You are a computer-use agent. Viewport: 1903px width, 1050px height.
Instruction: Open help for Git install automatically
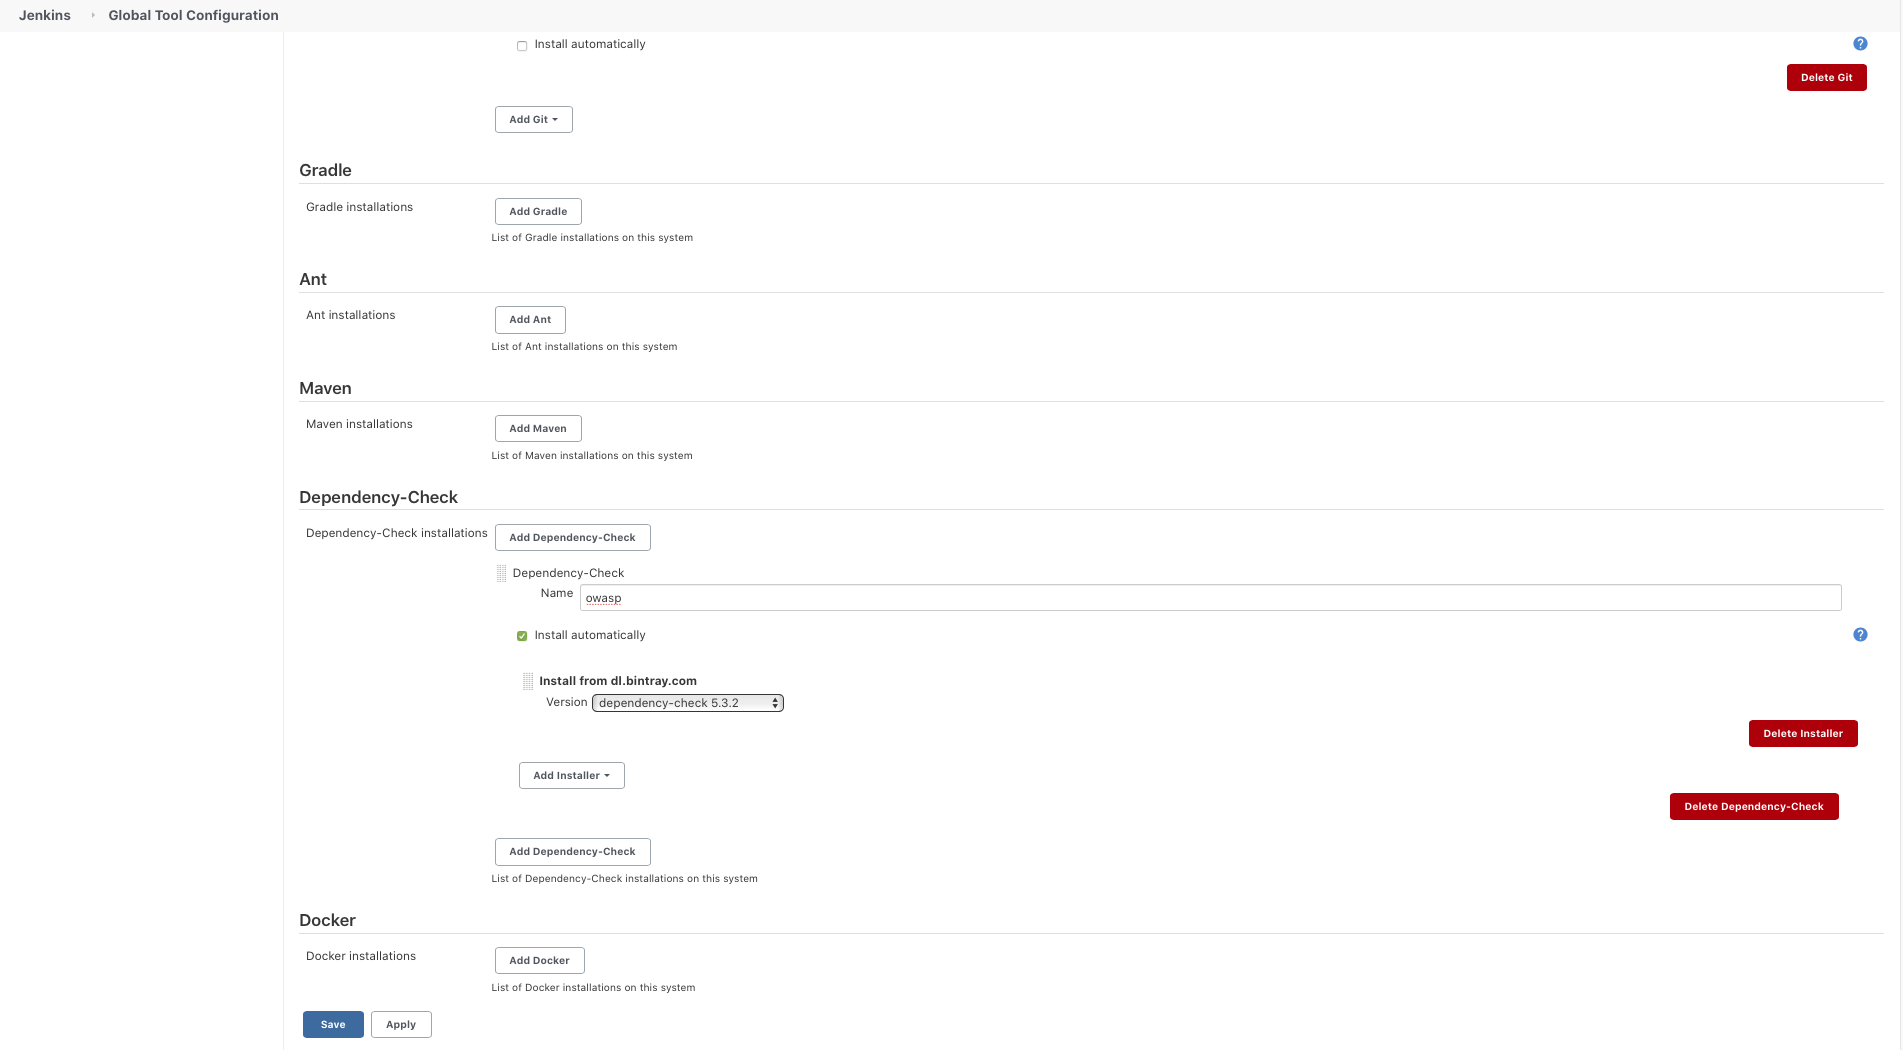pos(1860,43)
